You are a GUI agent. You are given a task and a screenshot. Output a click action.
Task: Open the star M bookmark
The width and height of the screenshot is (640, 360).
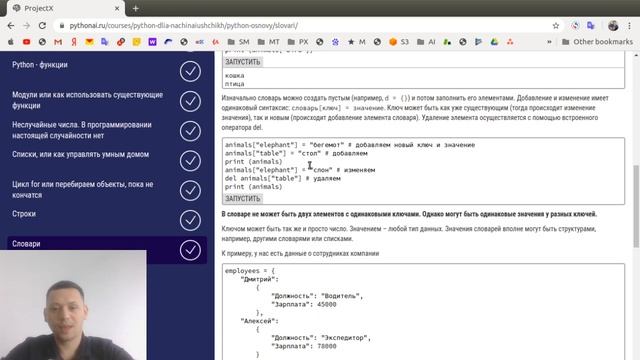pyautogui.click(x=356, y=42)
